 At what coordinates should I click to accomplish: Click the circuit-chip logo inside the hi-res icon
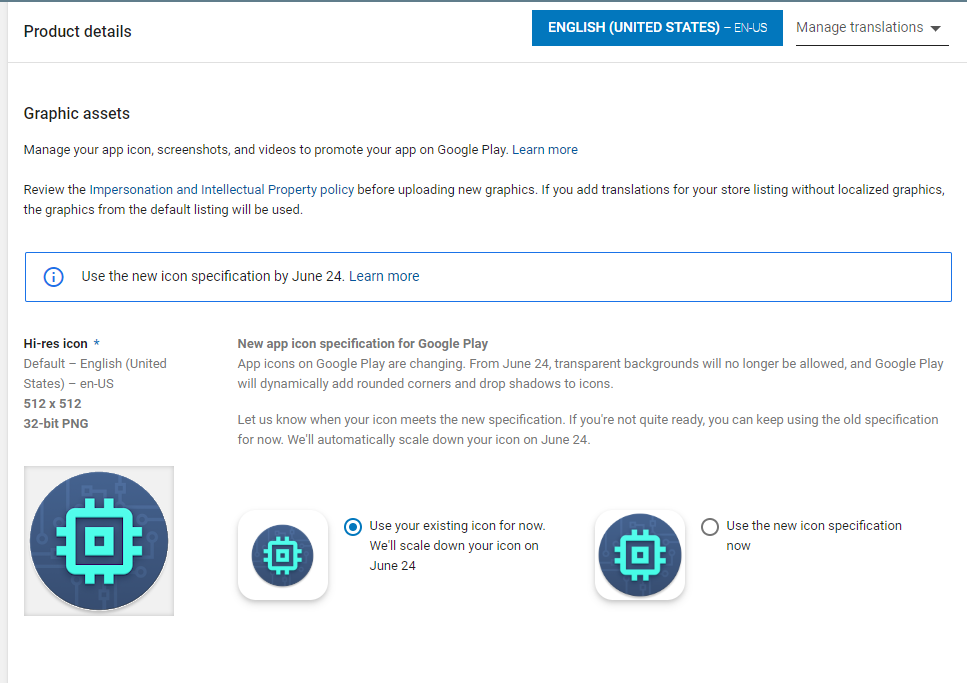click(98, 540)
